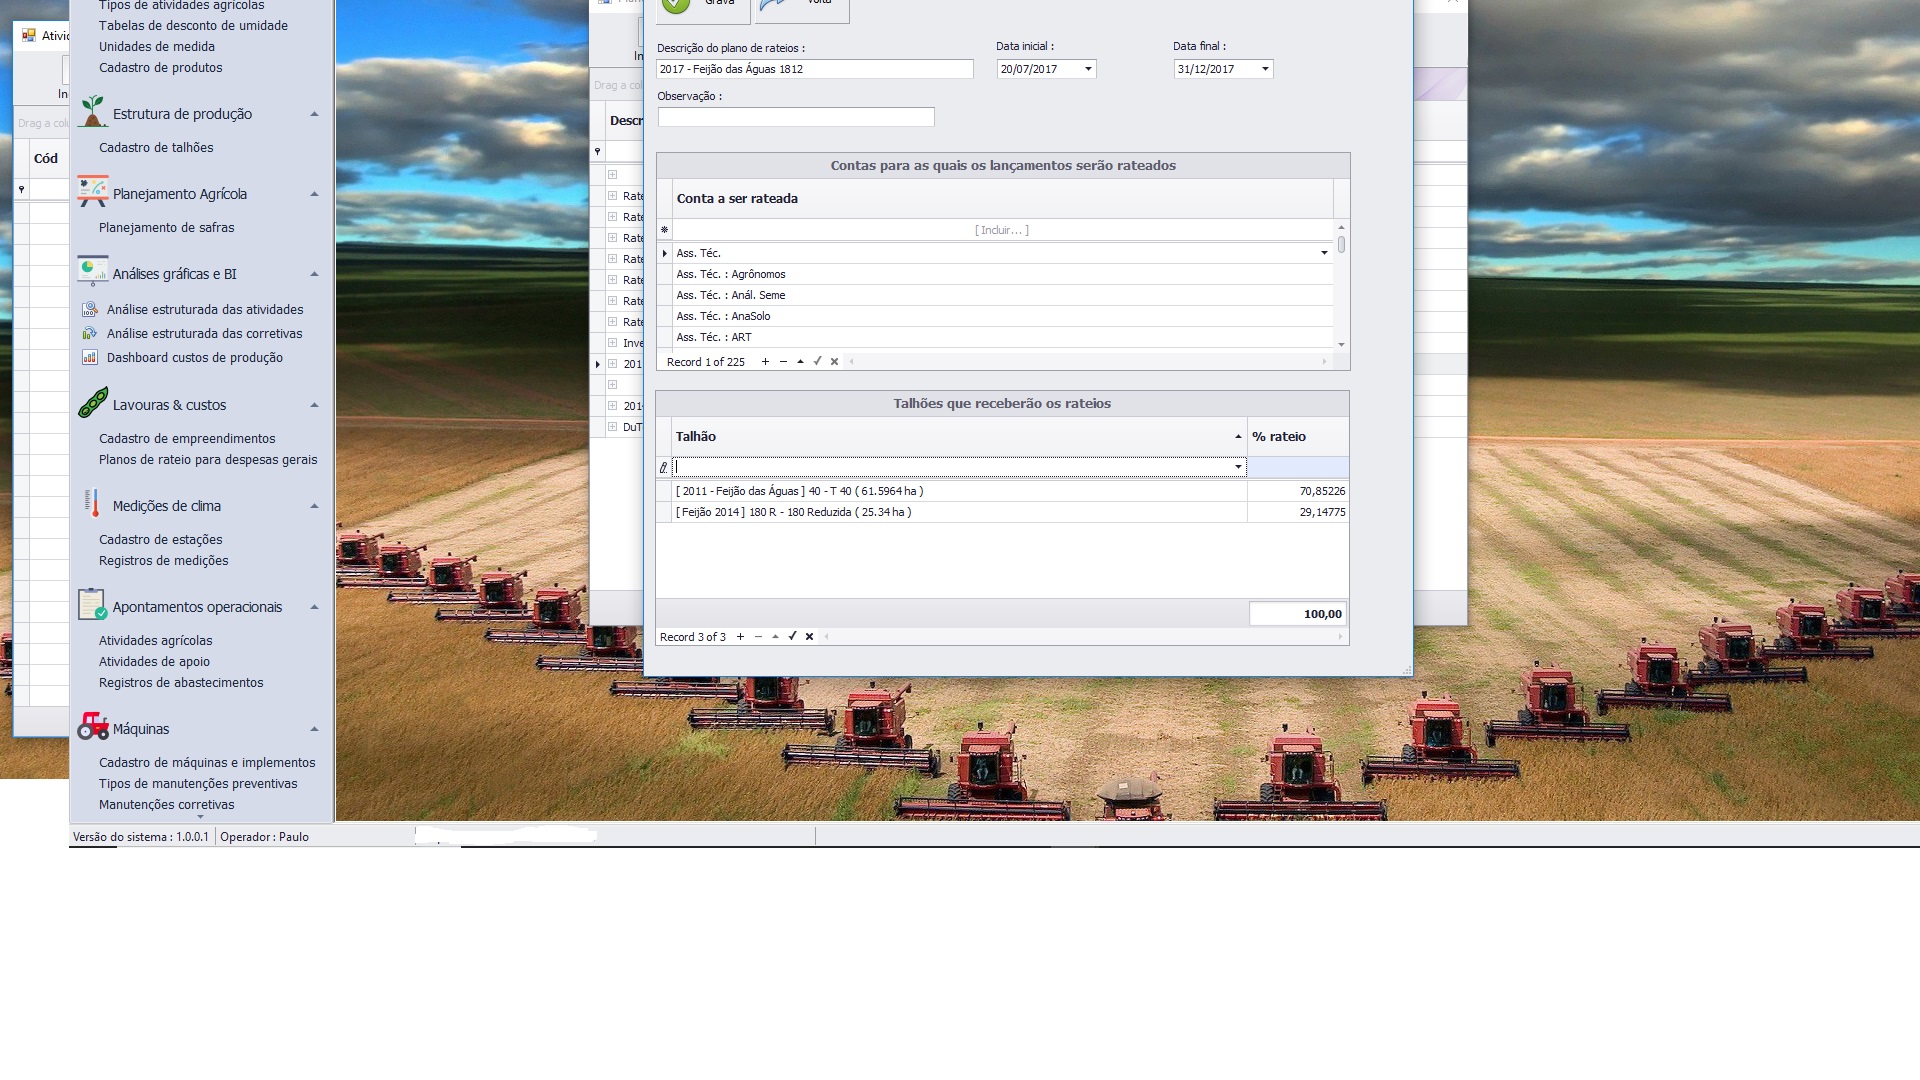Screen dimensions: 1920x1080
Task: Open dropdown on Ass. Téc. account row
Action: 1324,253
